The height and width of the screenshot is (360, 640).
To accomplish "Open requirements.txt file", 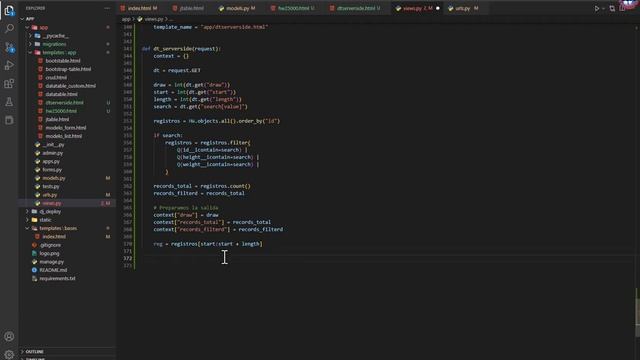I will point(57,278).
